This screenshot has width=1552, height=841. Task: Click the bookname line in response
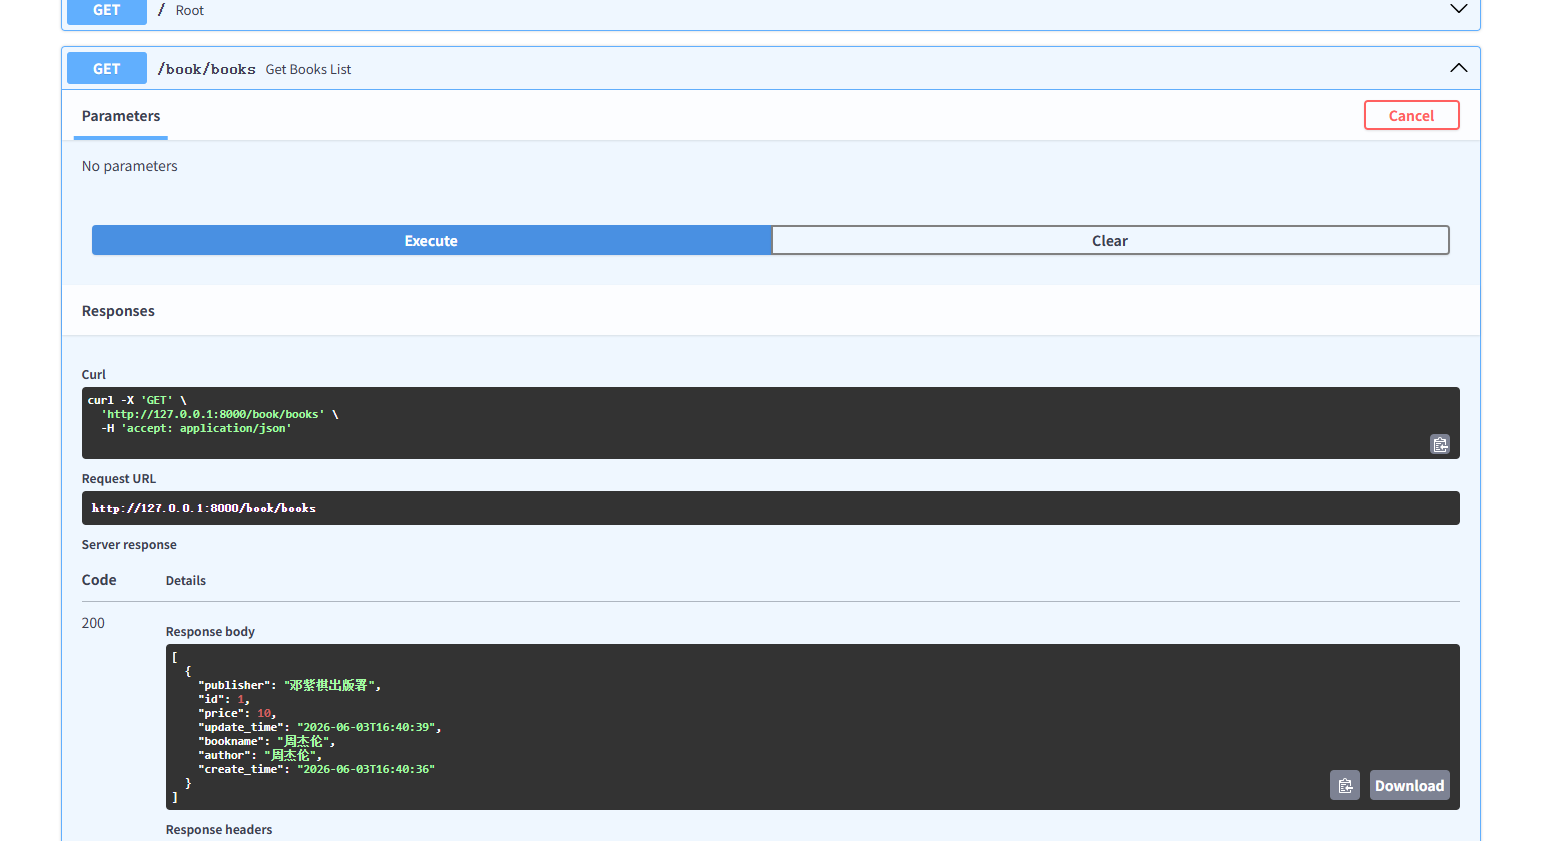(x=267, y=741)
